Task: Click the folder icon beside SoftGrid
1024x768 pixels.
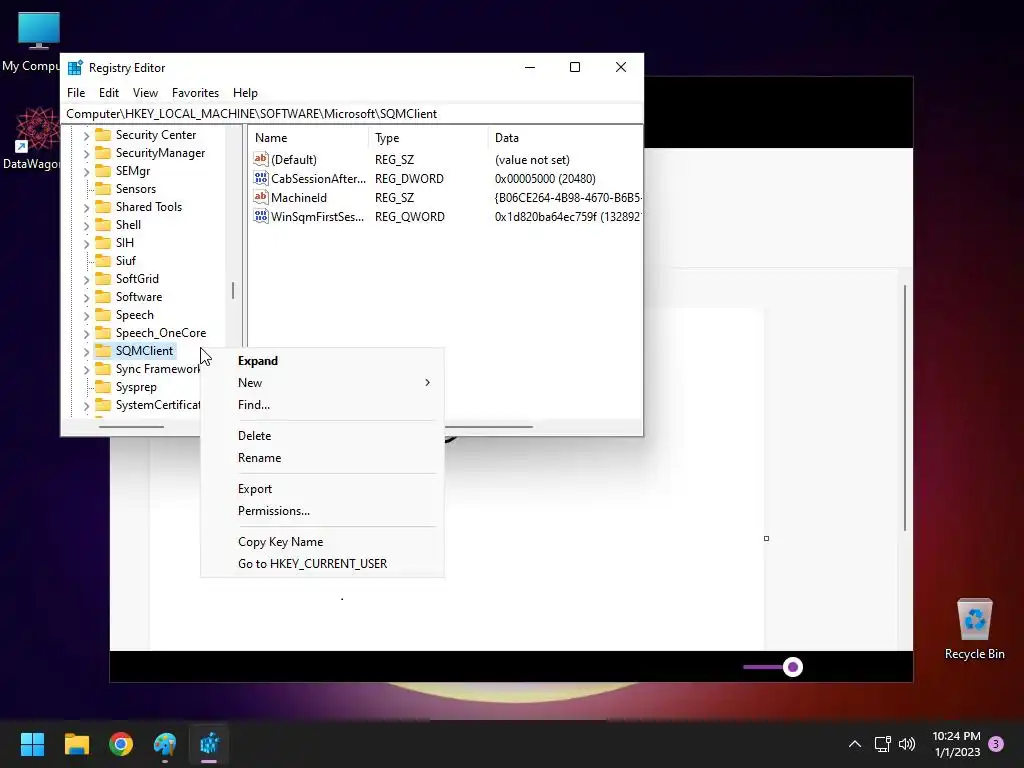Action: tap(103, 279)
